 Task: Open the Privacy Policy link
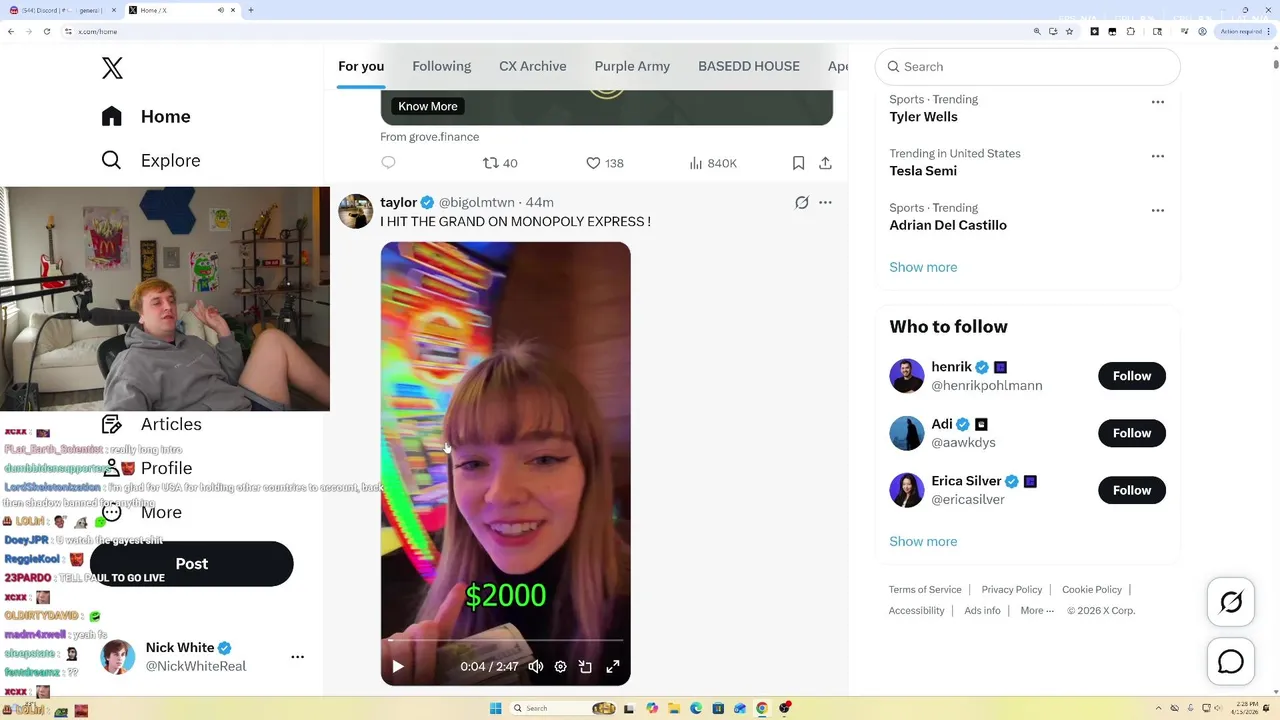(x=1012, y=590)
